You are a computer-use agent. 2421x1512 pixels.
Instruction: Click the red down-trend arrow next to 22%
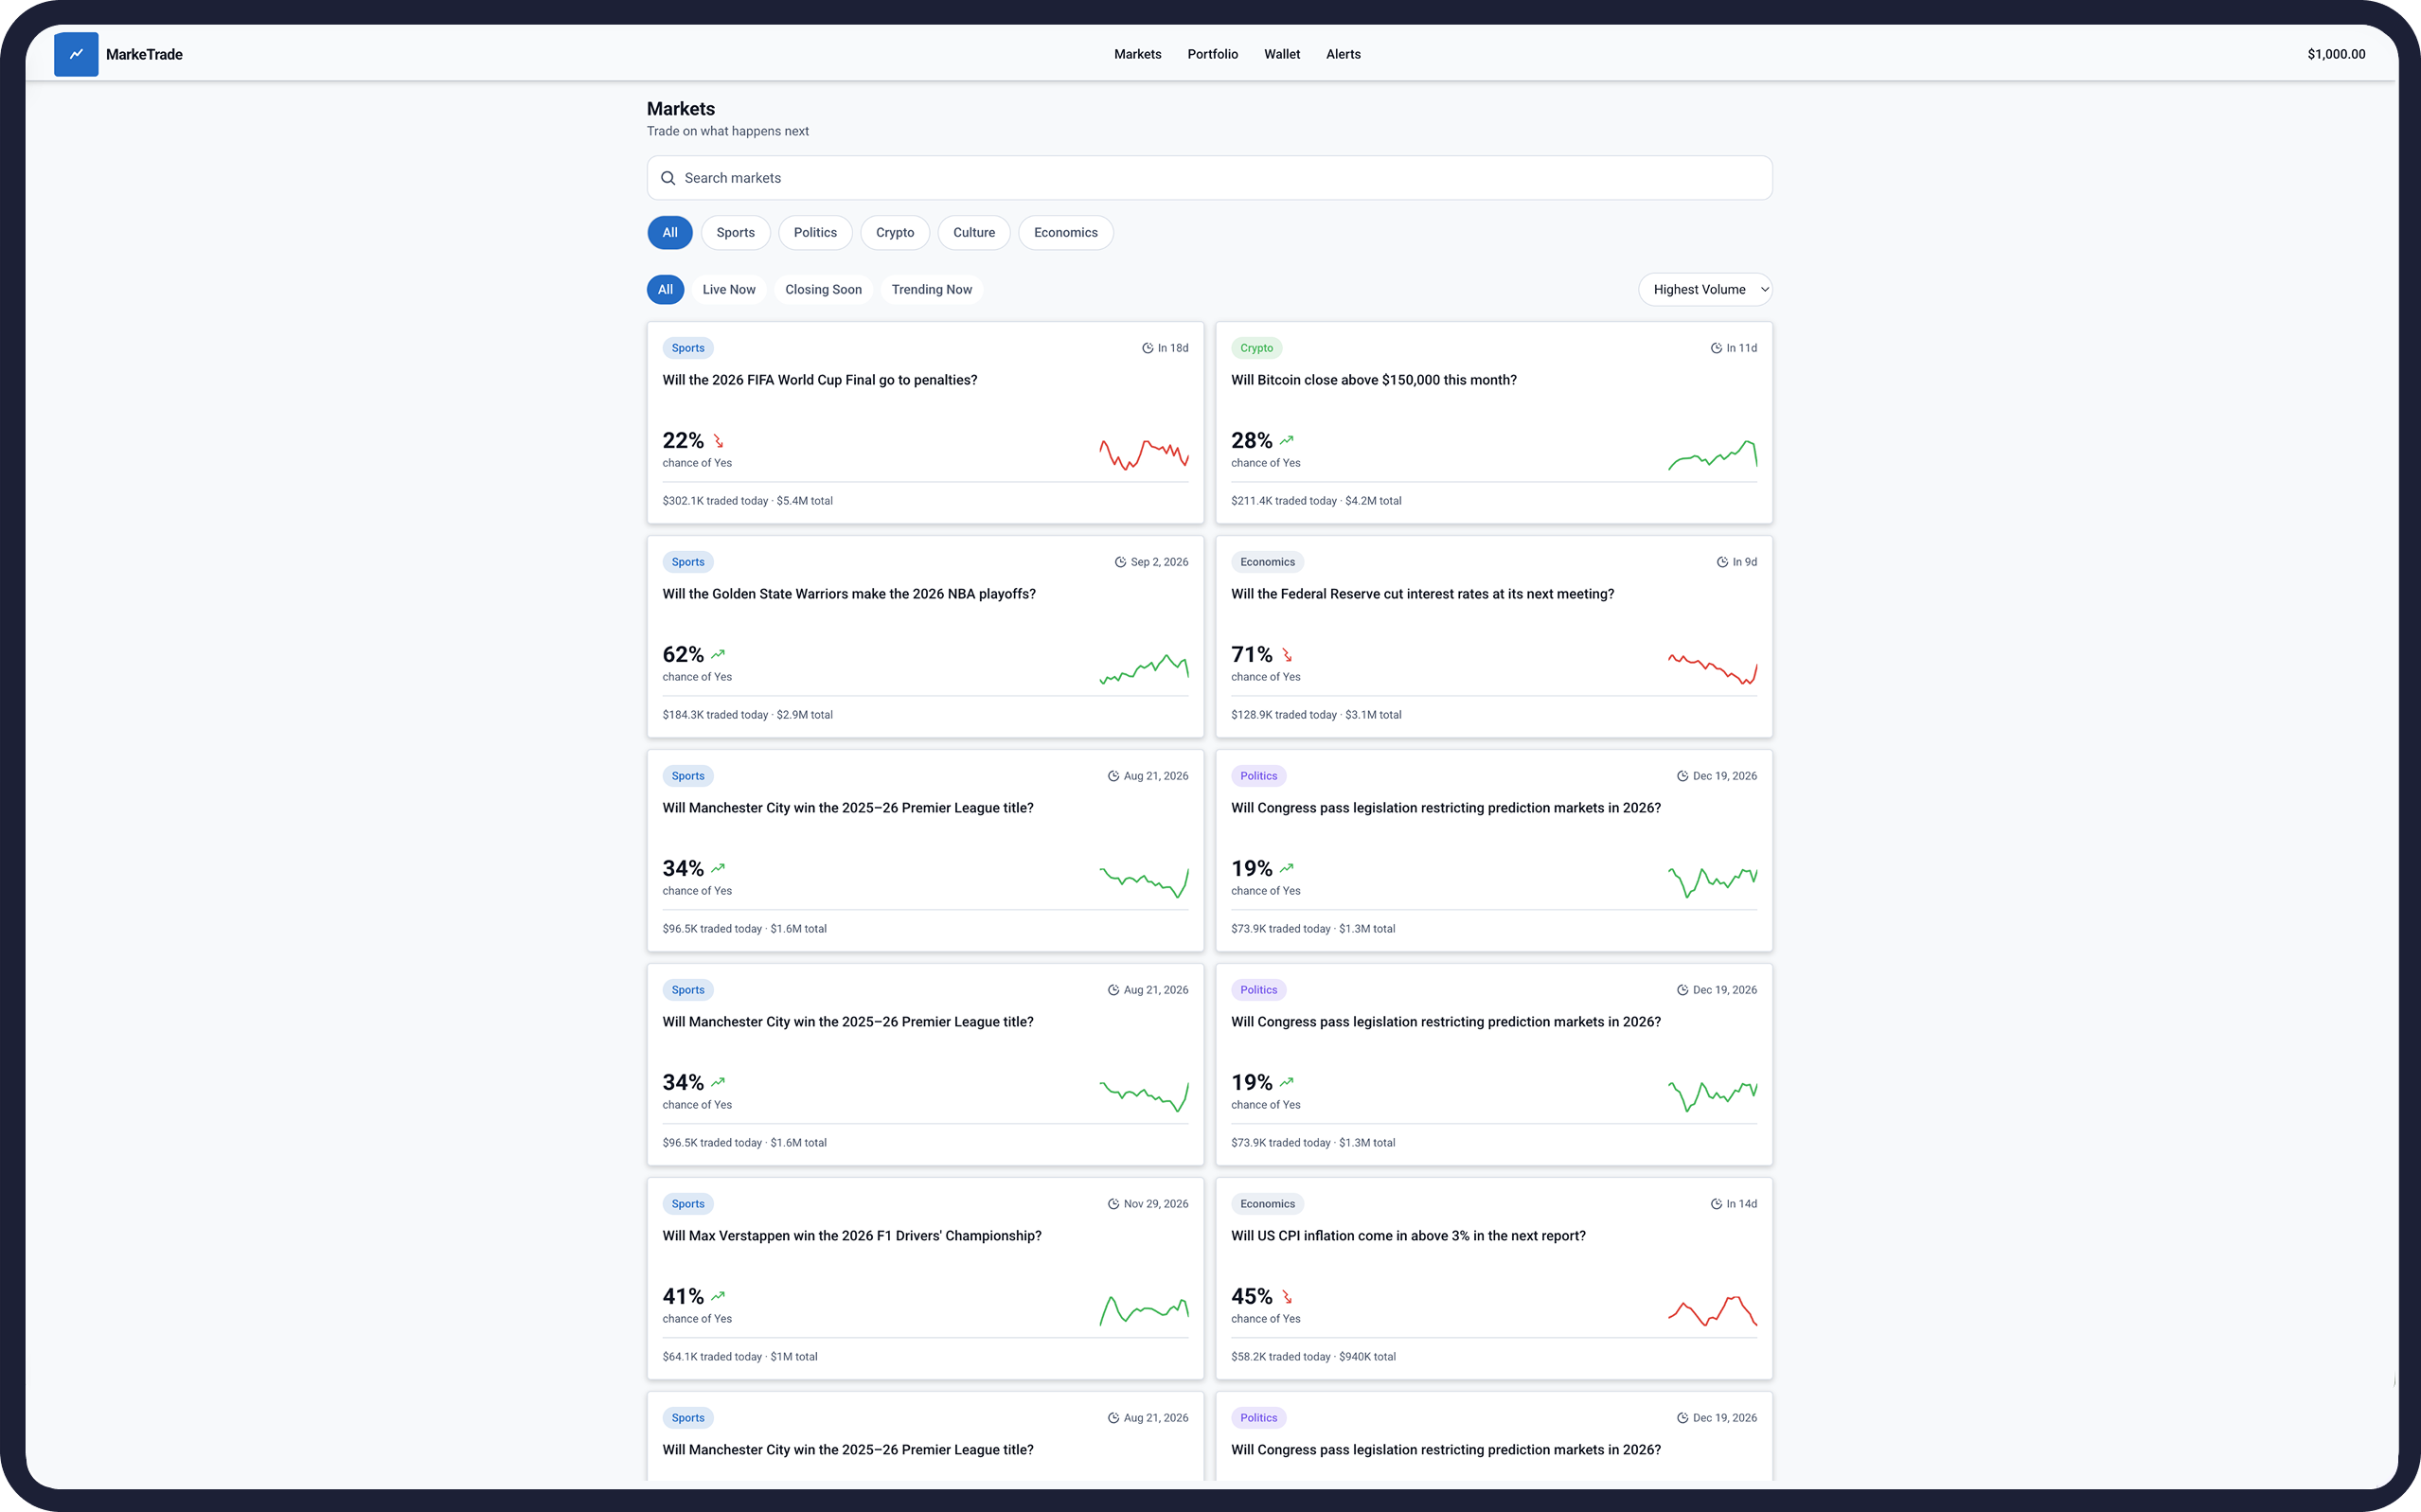point(718,441)
